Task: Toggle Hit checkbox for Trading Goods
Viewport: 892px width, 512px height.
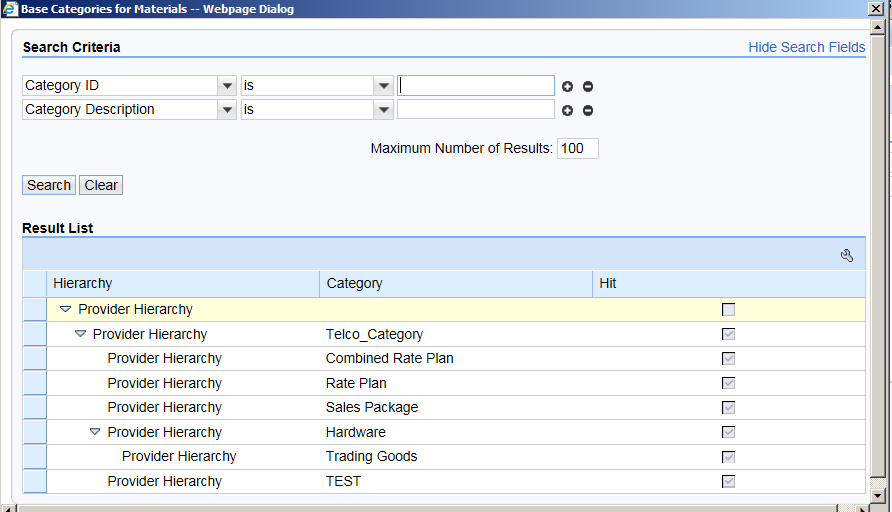Action: [728, 457]
